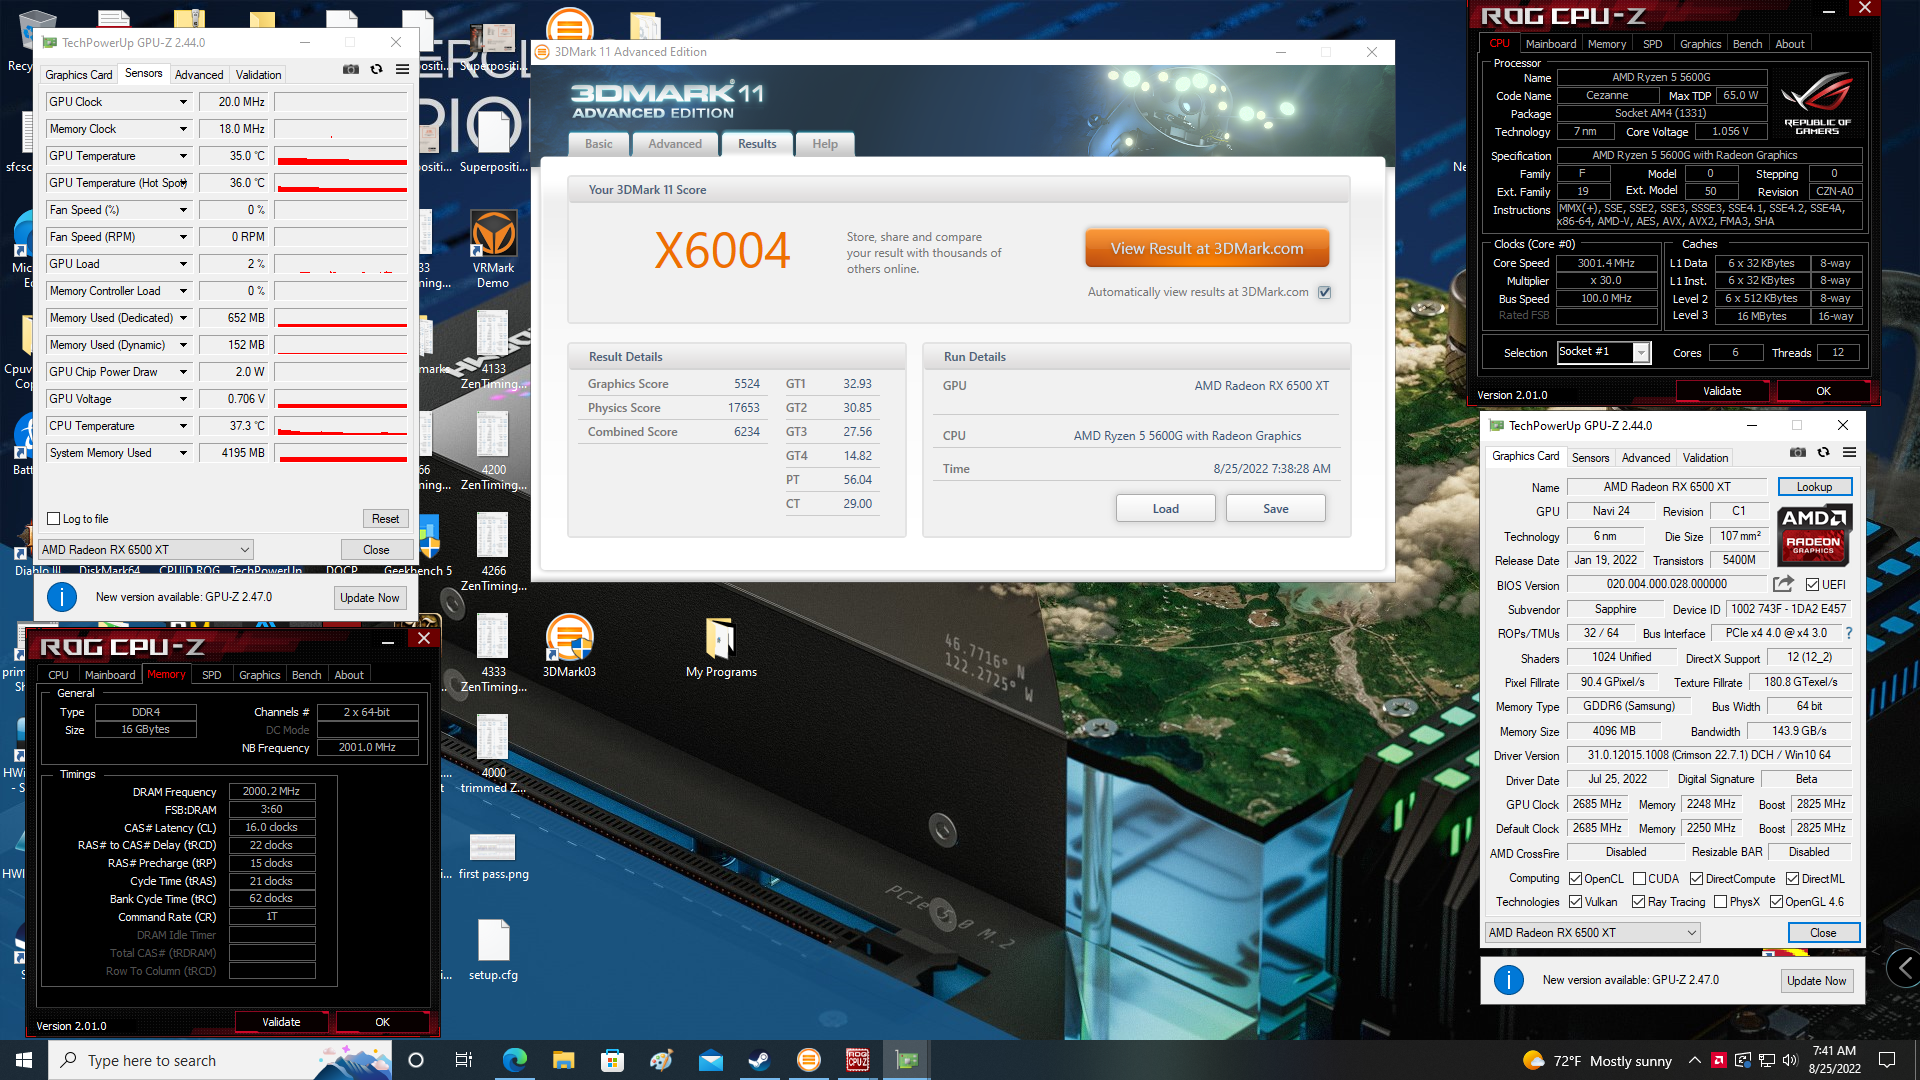1920x1080 pixels.
Task: Click BIOS export share icon in GPU-Z
Action: (1784, 584)
